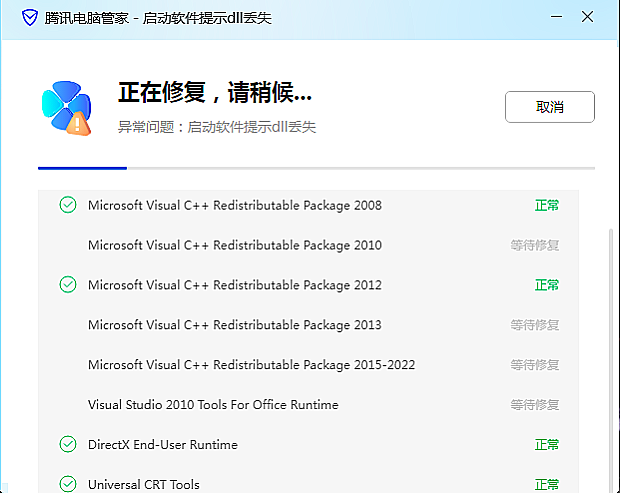Click the Tencent PC Manager shield logo
This screenshot has width=620, height=493.
pyautogui.click(x=30, y=18)
